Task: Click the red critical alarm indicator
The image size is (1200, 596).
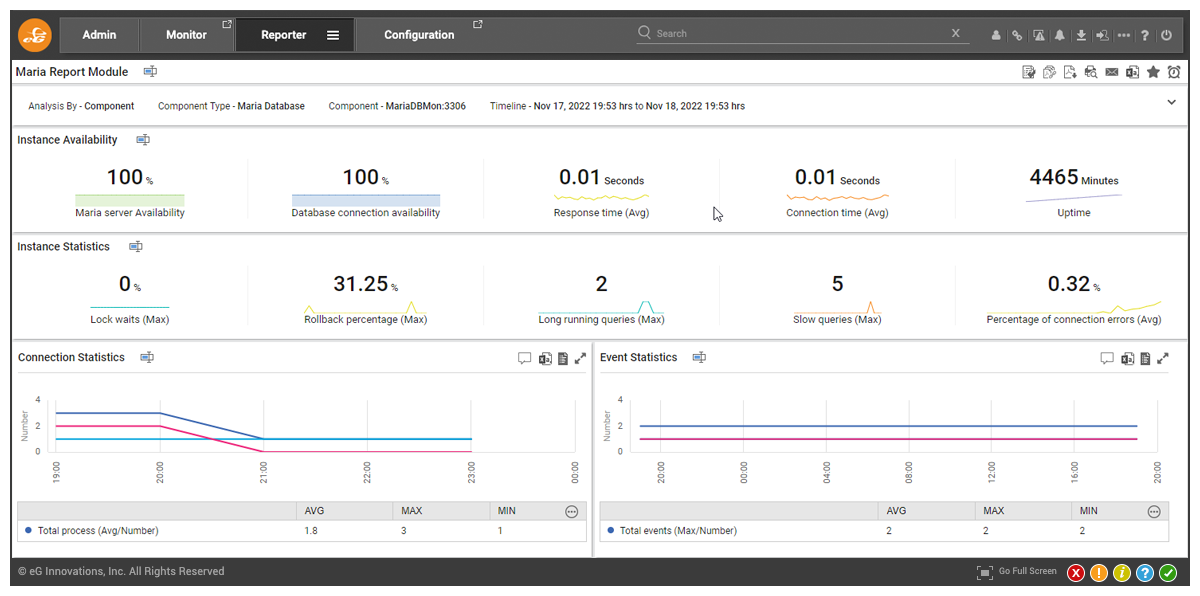Action: [1076, 573]
